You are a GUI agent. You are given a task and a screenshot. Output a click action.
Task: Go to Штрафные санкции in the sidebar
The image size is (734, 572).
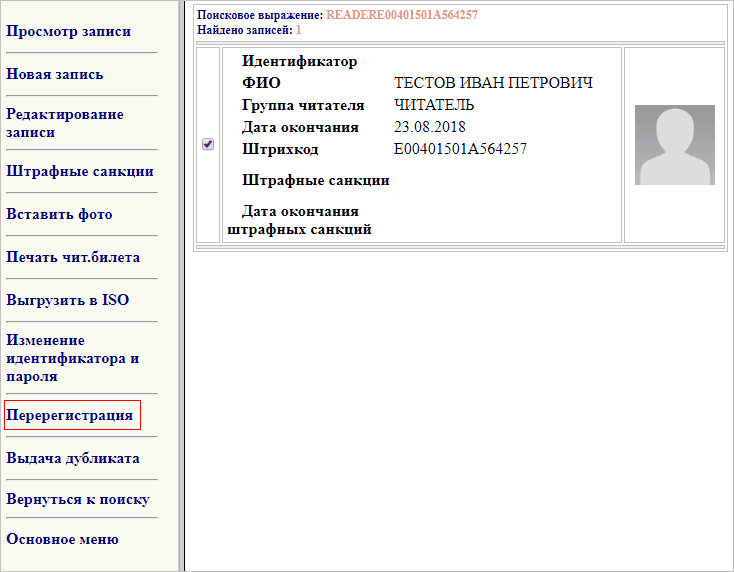point(80,171)
